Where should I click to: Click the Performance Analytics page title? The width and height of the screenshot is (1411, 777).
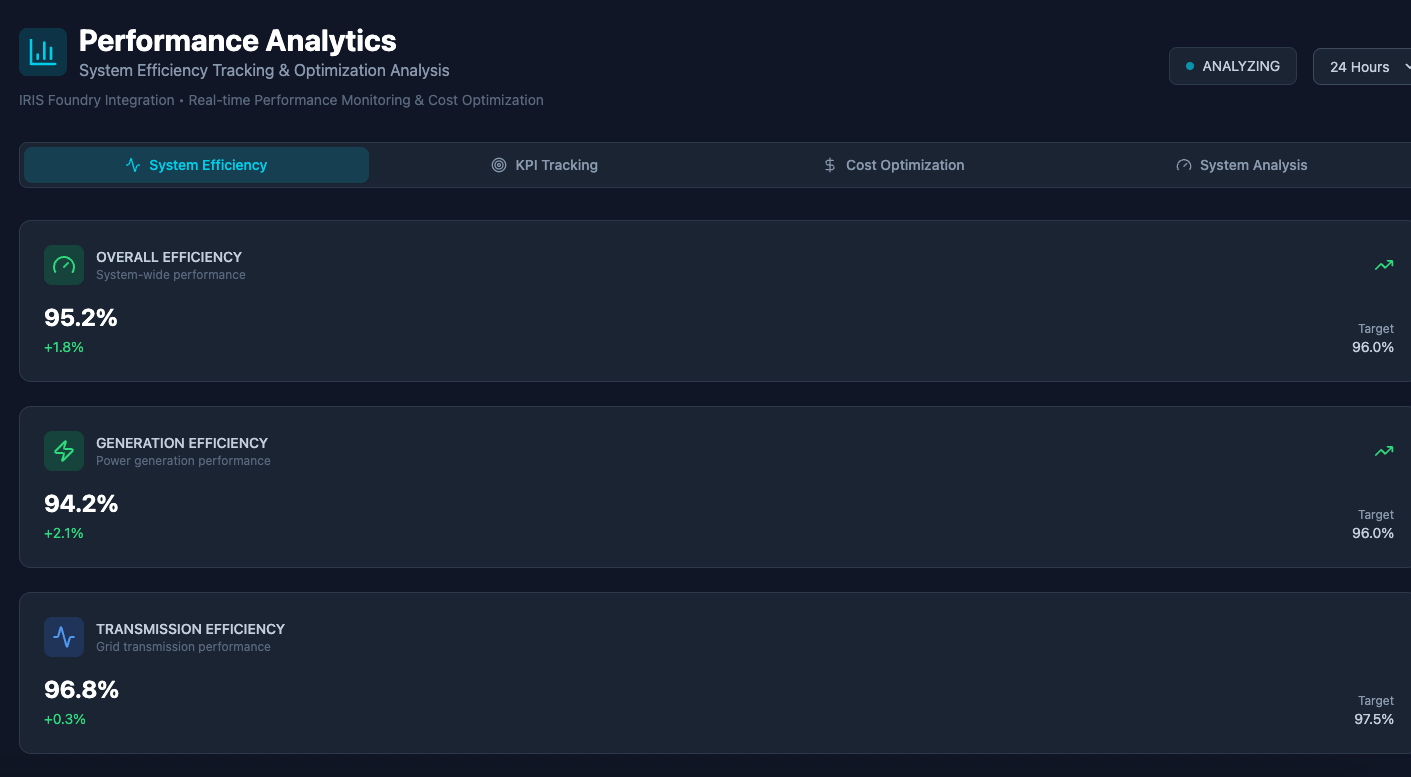[238, 41]
